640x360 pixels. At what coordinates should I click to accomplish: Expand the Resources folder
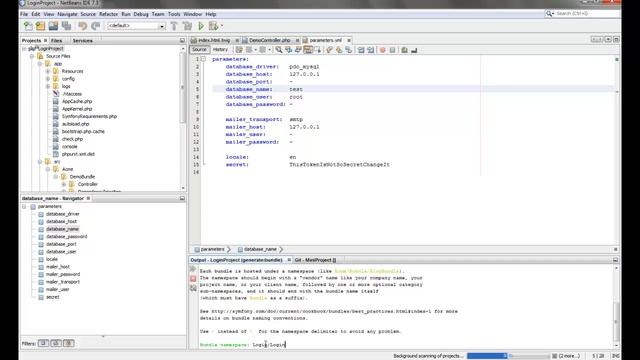48,71
